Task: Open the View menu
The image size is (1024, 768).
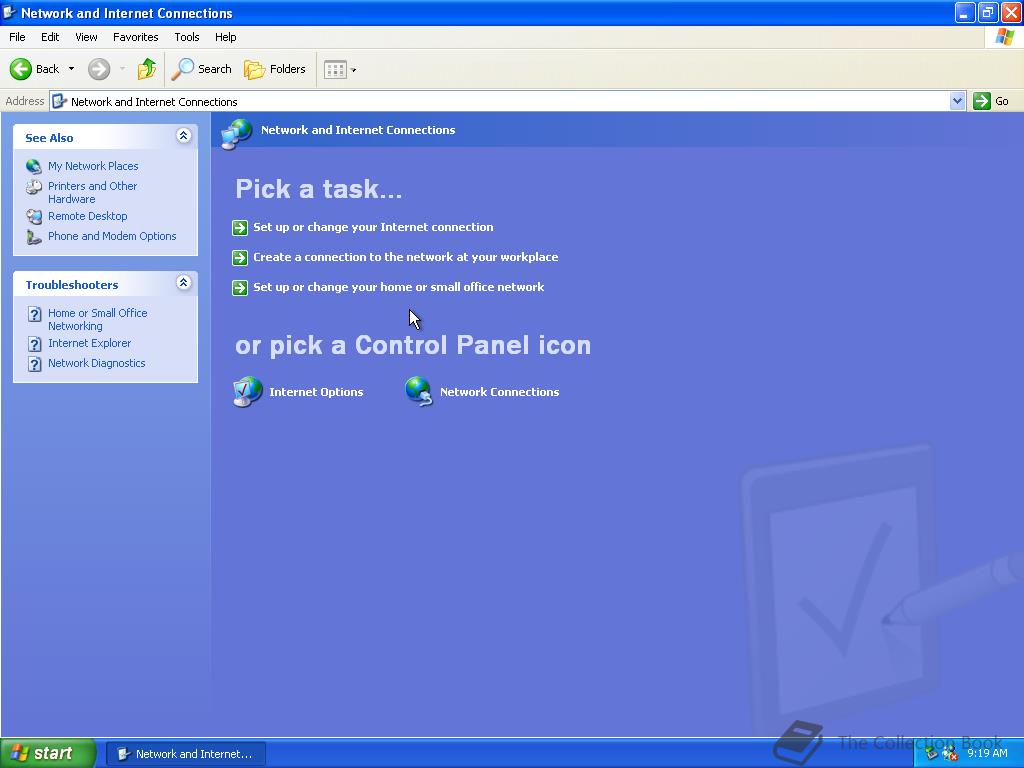Action: (86, 37)
